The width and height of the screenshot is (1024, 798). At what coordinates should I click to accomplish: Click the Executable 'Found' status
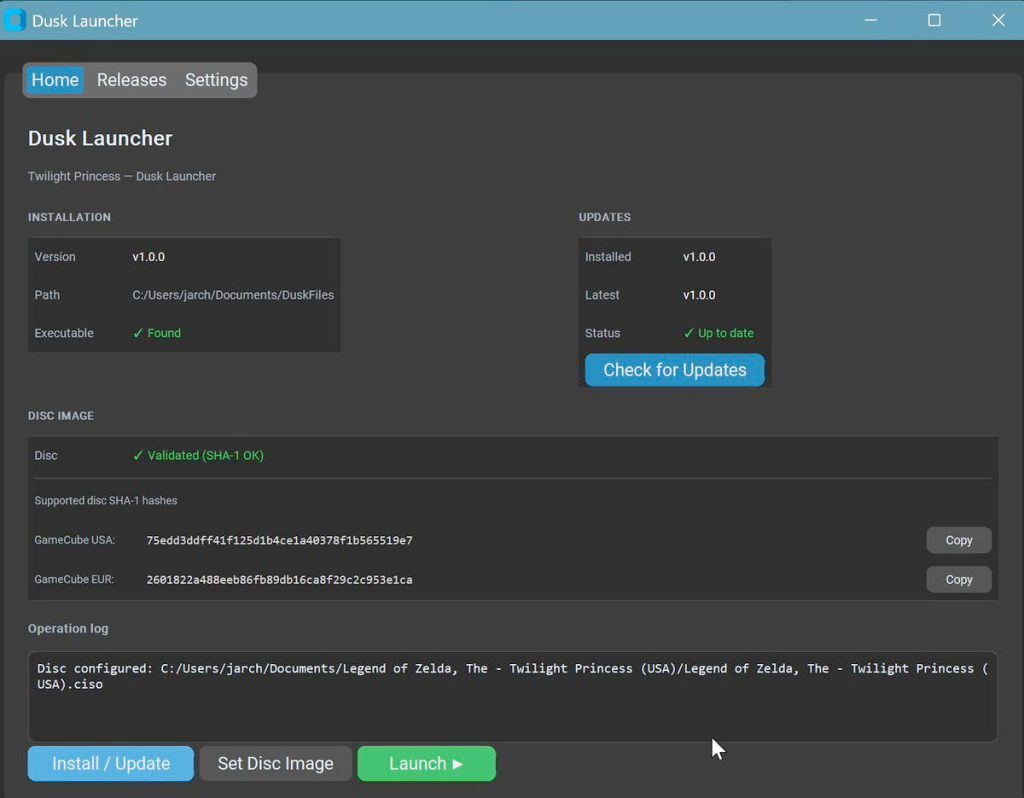coord(157,333)
